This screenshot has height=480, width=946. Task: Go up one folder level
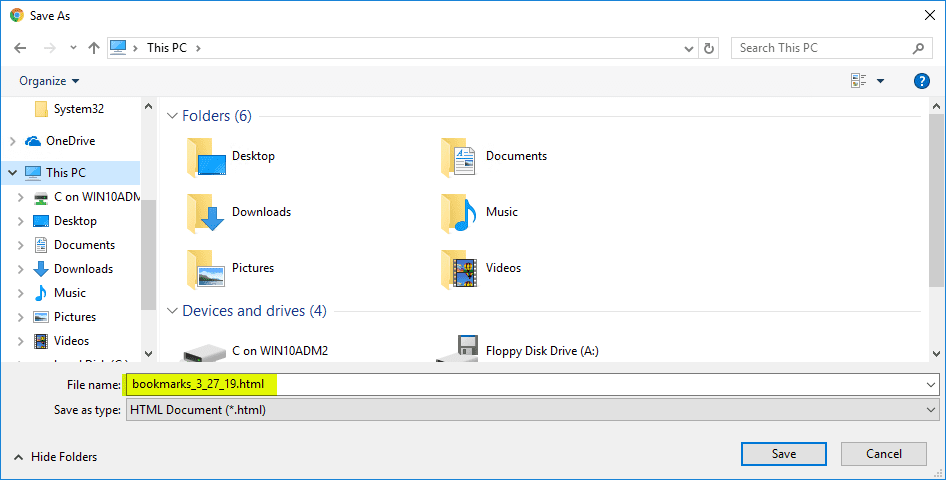94,48
